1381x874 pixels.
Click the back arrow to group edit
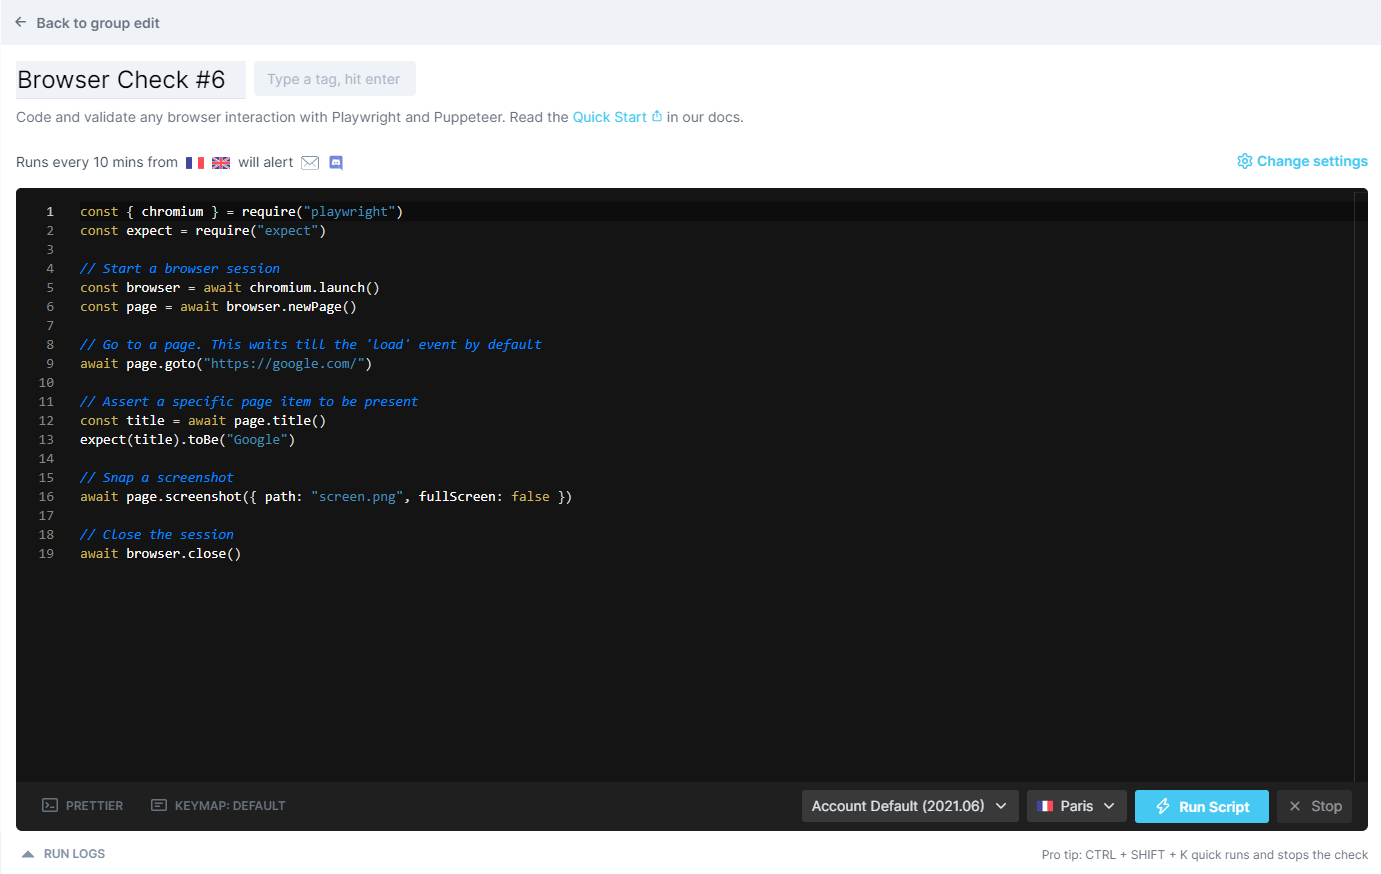pyautogui.click(x=20, y=22)
